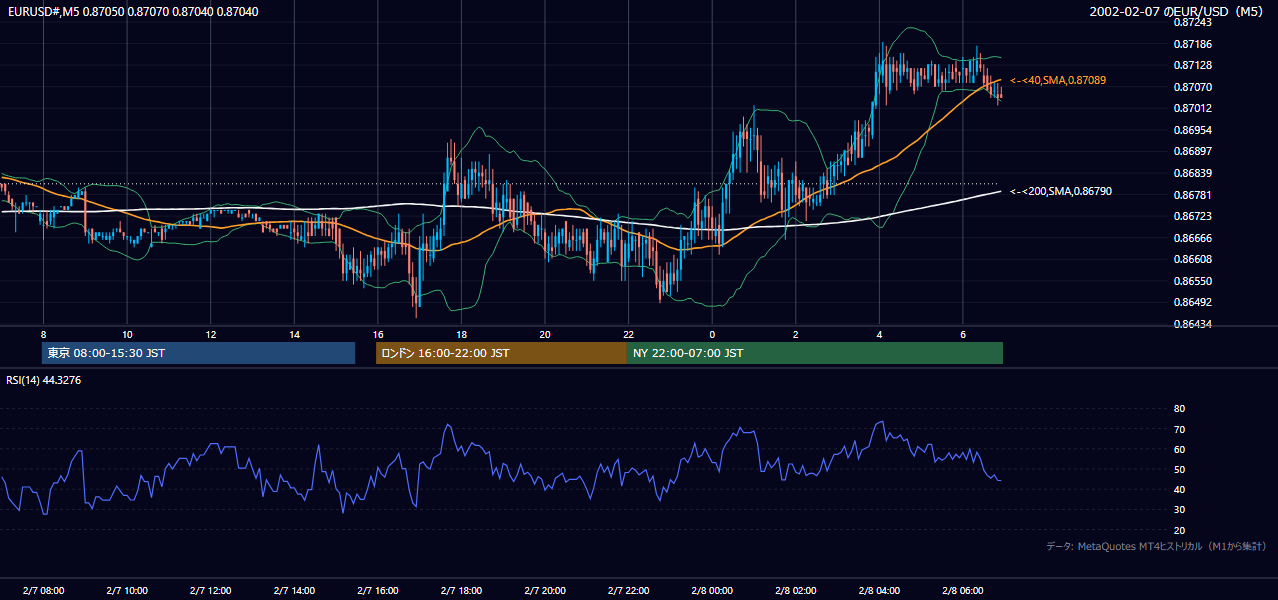The height and width of the screenshot is (600, 1278).
Task: Click hour label 22 under the price chart
Action: tap(629, 334)
